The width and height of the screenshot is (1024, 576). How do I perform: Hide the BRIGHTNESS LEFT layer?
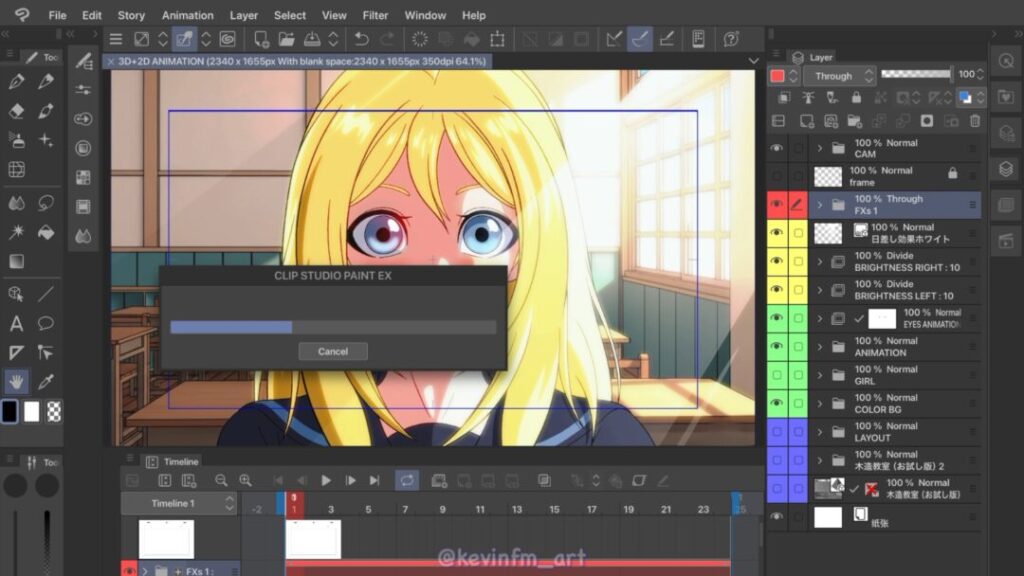click(776, 289)
